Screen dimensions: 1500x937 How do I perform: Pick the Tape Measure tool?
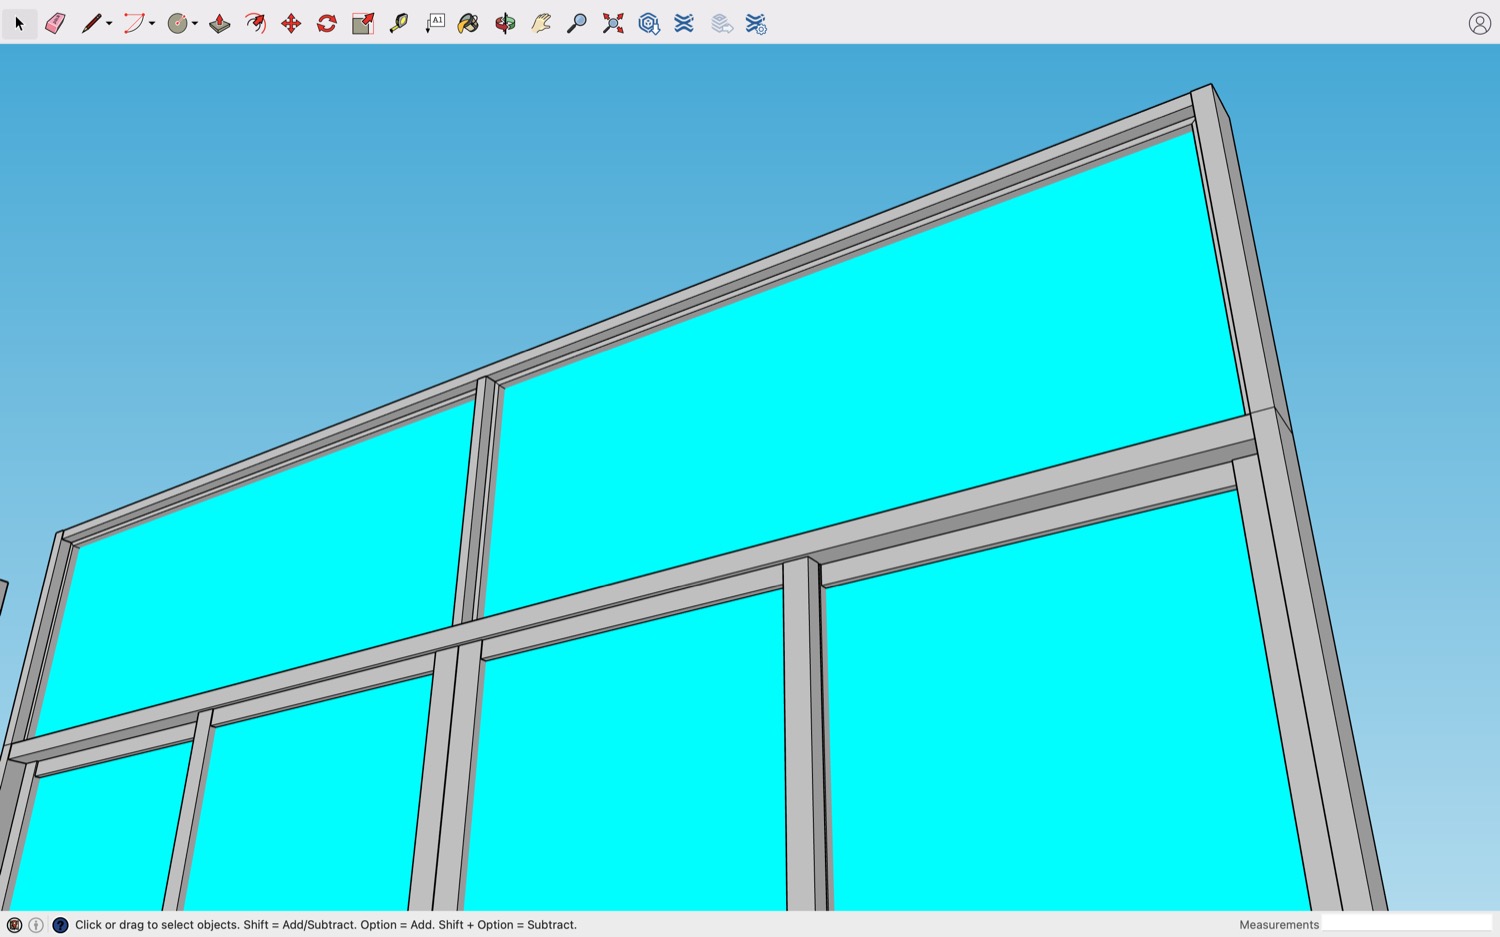click(x=399, y=23)
